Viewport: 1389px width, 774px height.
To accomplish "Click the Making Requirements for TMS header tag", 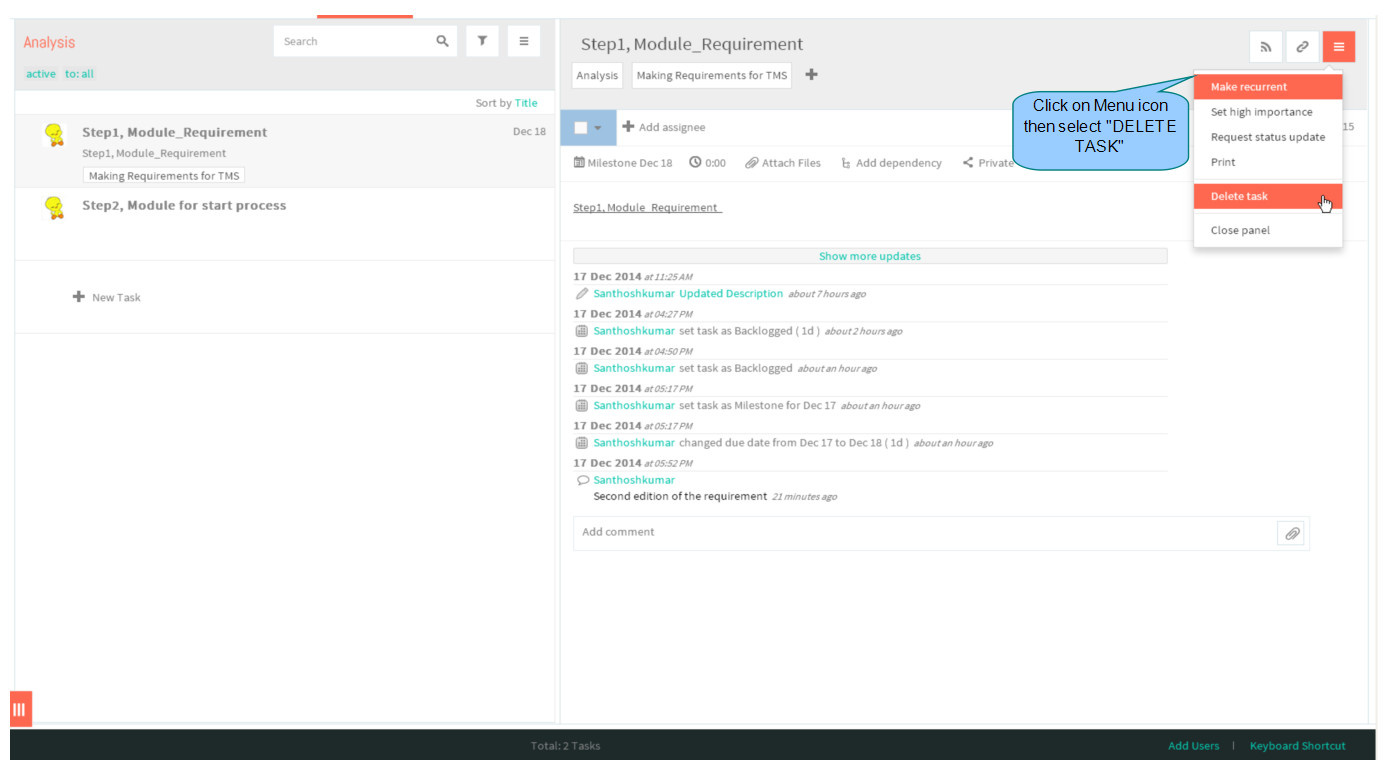I will point(712,76).
